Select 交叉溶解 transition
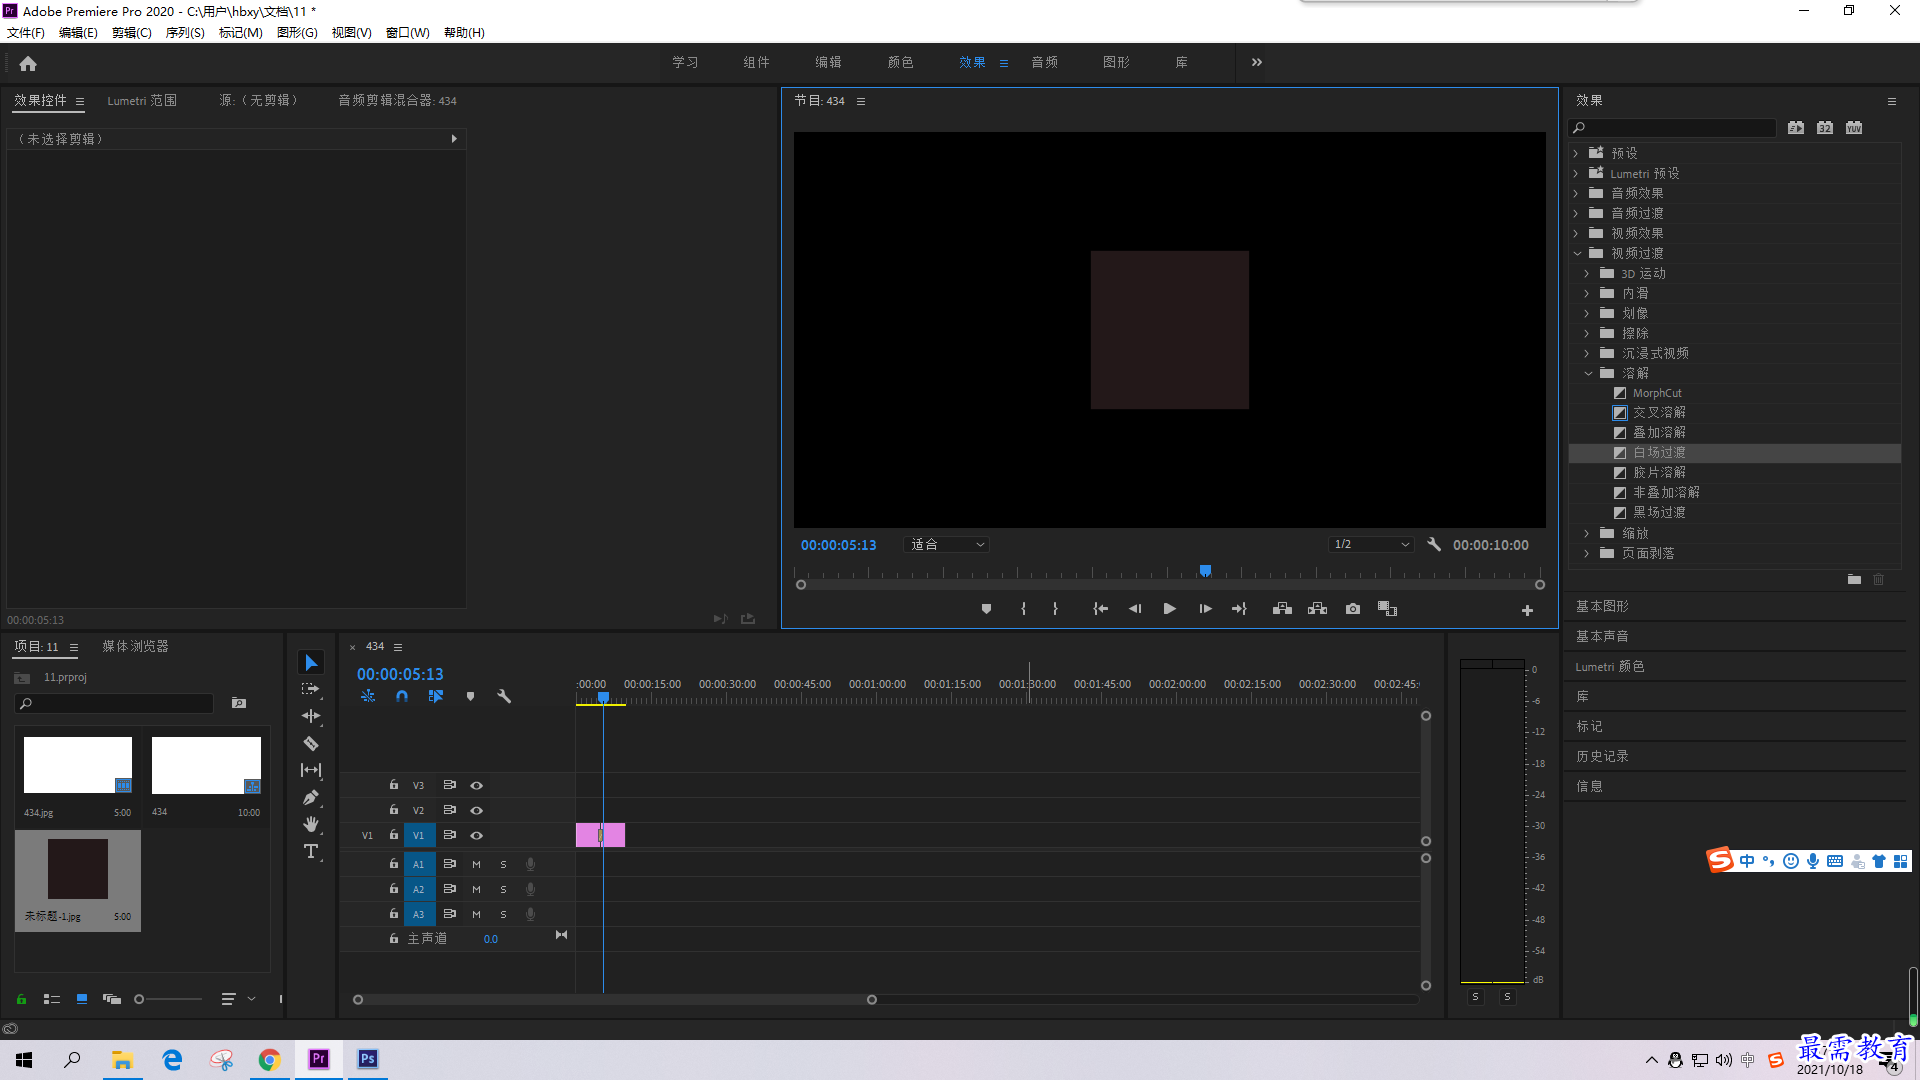Screen dimensions: 1920x1080 point(1659,412)
